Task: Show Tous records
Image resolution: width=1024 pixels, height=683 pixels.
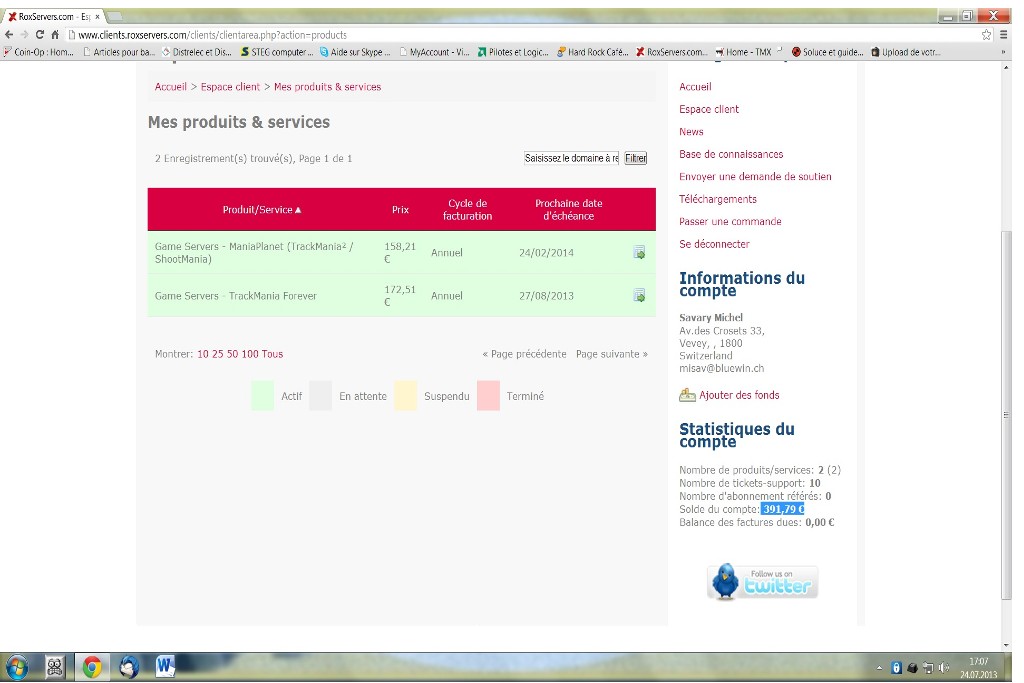Action: (x=272, y=354)
